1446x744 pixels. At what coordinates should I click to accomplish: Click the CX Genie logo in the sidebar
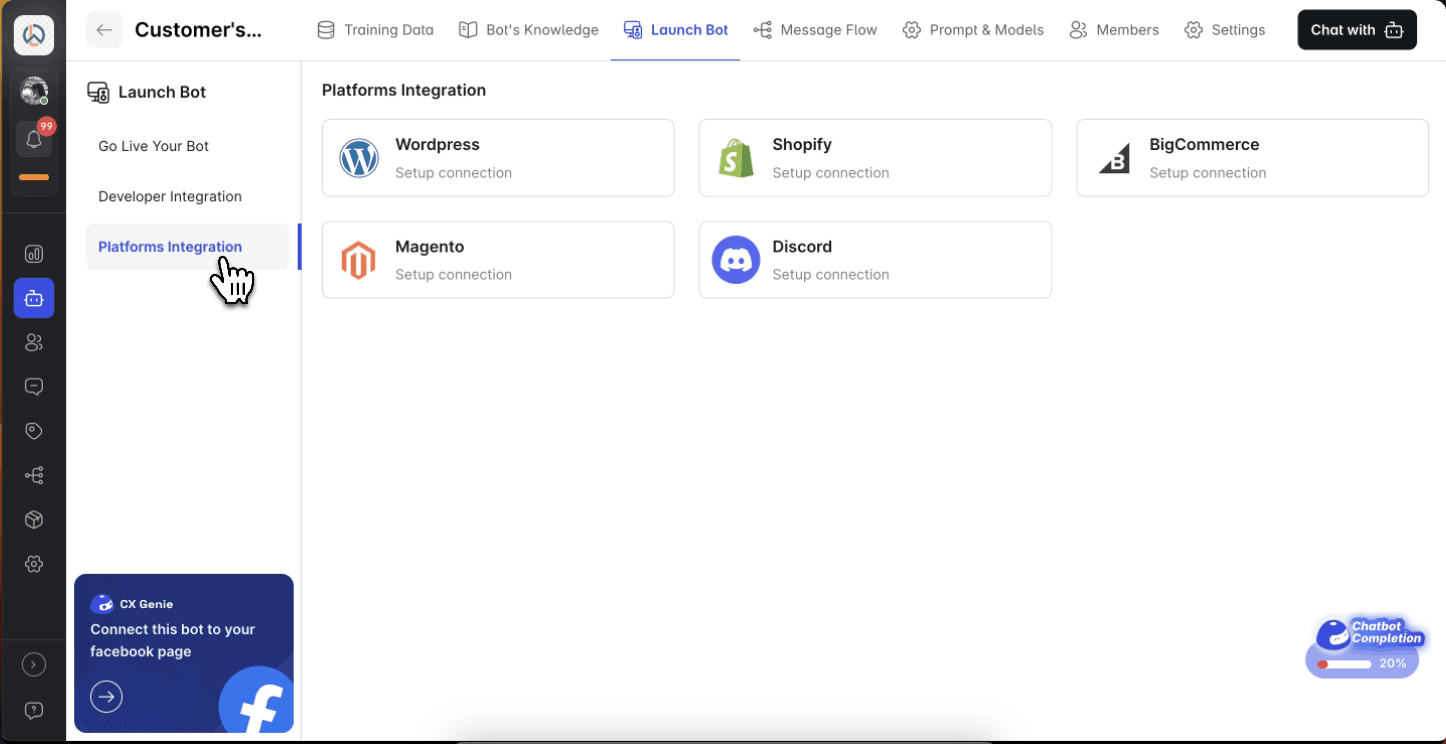[x=34, y=35]
